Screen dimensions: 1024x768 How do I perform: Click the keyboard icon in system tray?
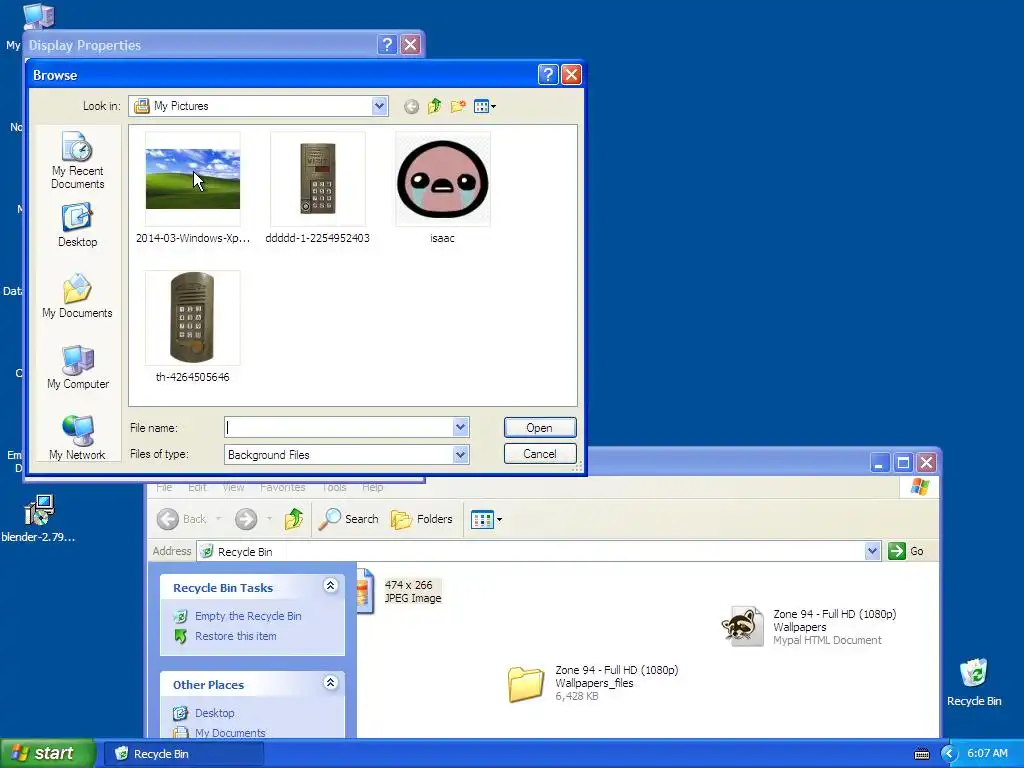(921, 754)
